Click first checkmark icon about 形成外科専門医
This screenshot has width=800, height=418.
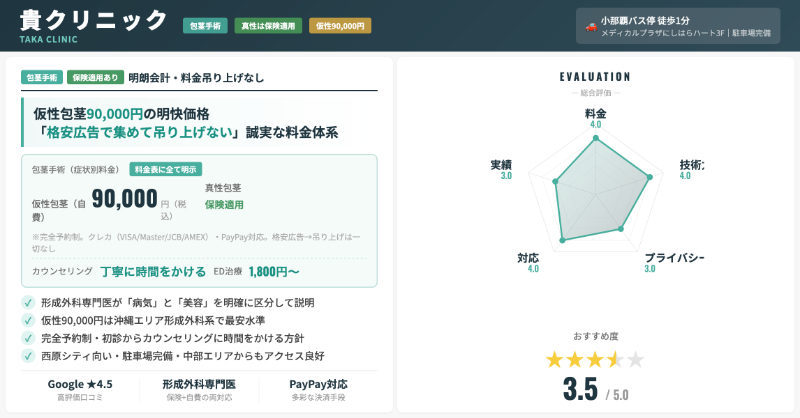point(27,303)
